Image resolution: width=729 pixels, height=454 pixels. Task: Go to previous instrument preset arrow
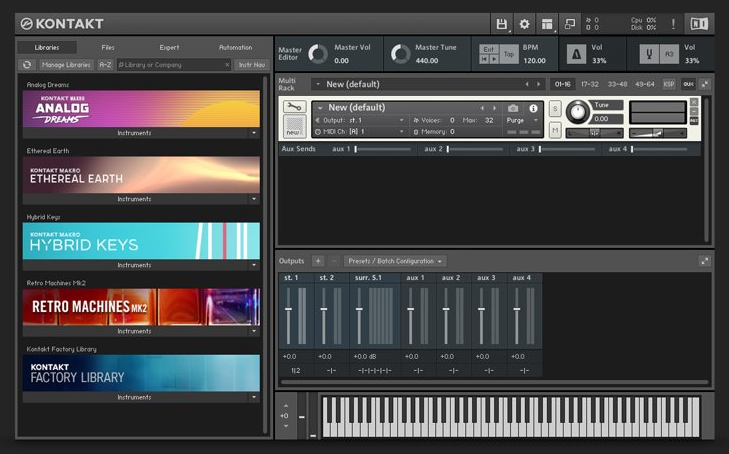[x=482, y=108]
